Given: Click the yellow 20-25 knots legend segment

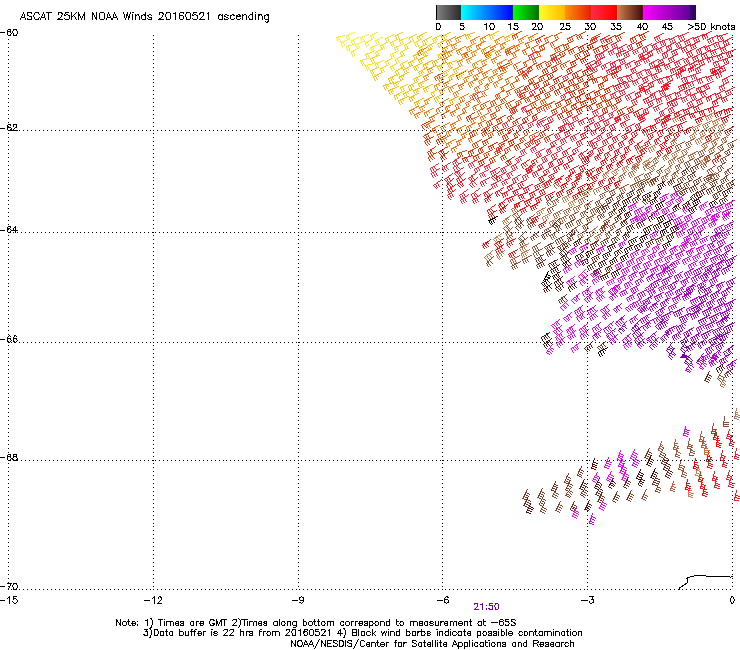Looking at the screenshot, I should click(552, 12).
